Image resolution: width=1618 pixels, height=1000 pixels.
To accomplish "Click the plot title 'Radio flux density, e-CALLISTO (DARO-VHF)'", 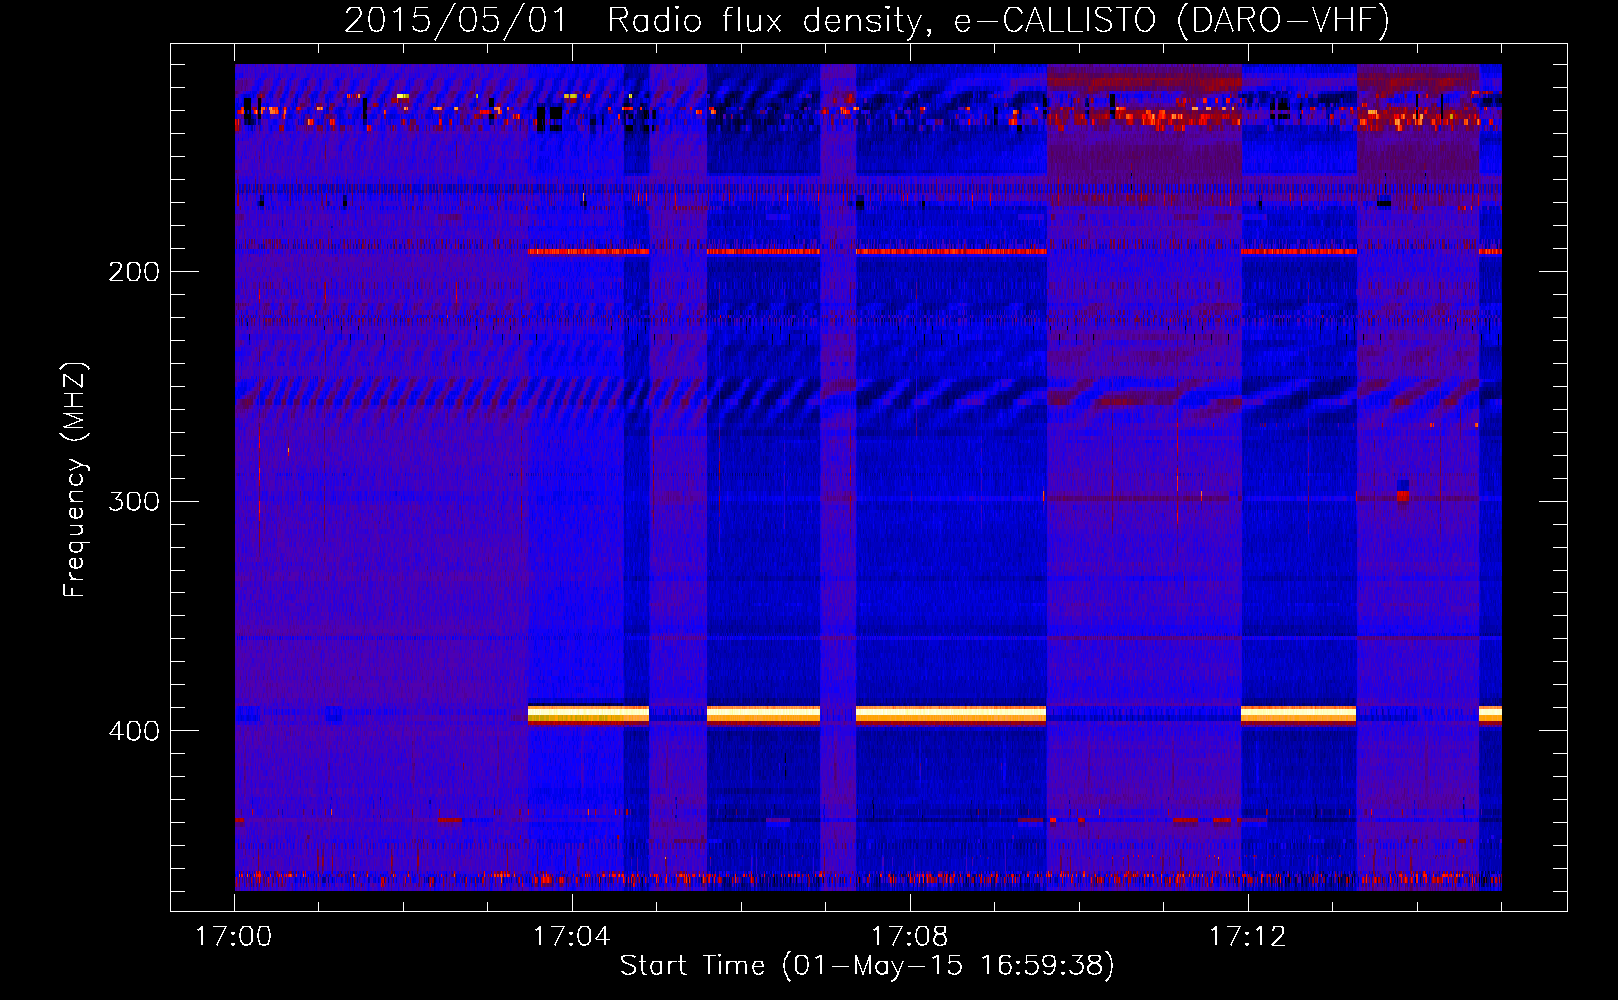I will pos(998,20).
